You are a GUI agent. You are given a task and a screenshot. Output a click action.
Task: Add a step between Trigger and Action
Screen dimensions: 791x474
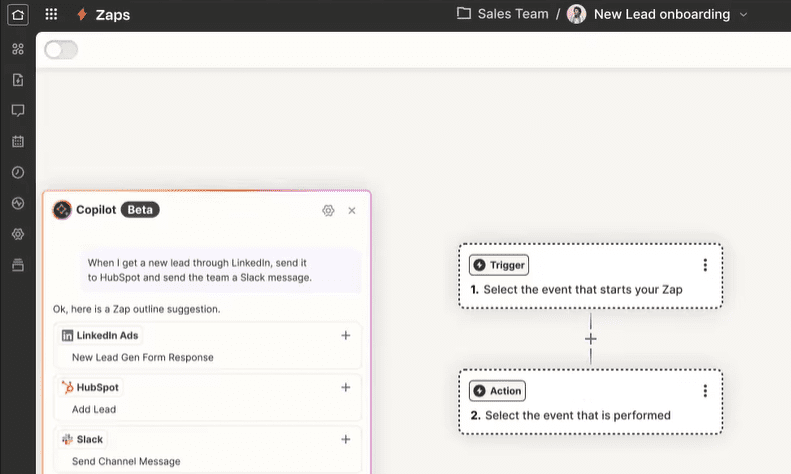point(591,339)
